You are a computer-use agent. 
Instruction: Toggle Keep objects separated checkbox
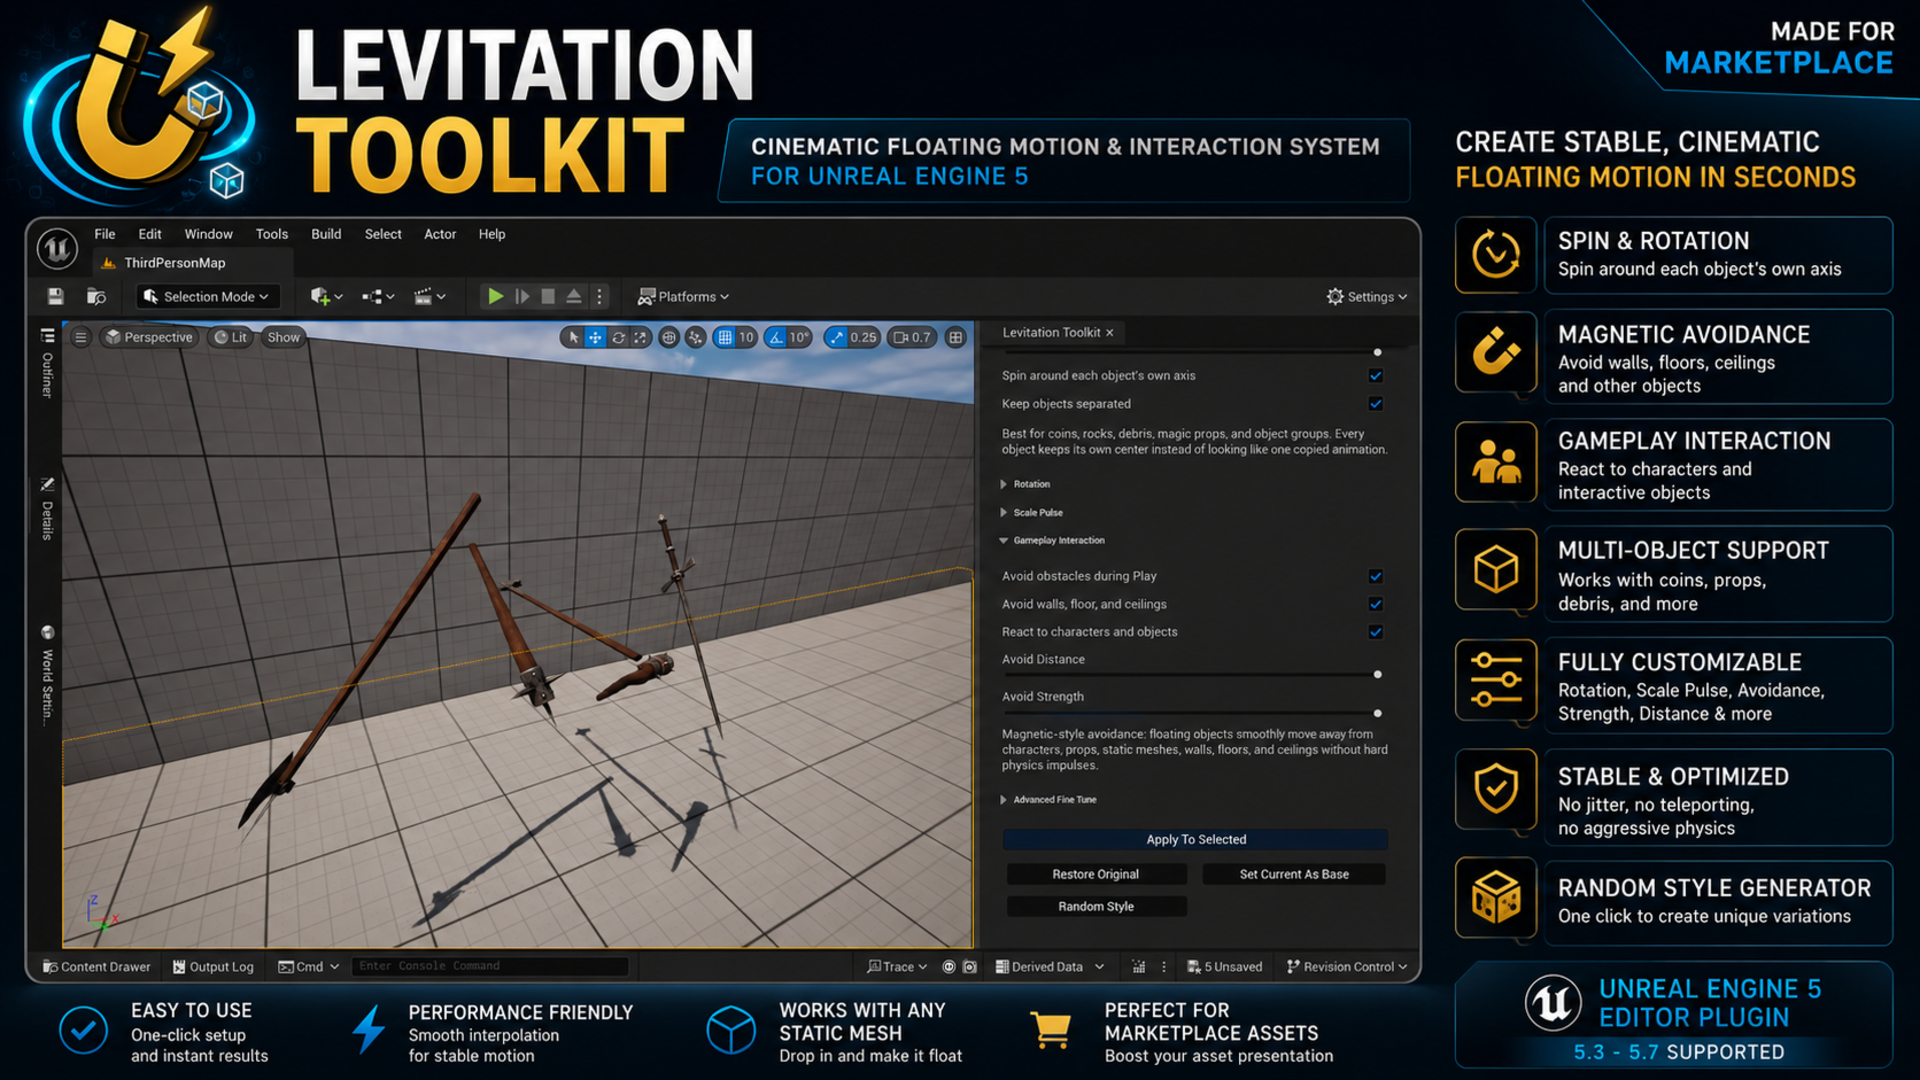[1376, 403]
